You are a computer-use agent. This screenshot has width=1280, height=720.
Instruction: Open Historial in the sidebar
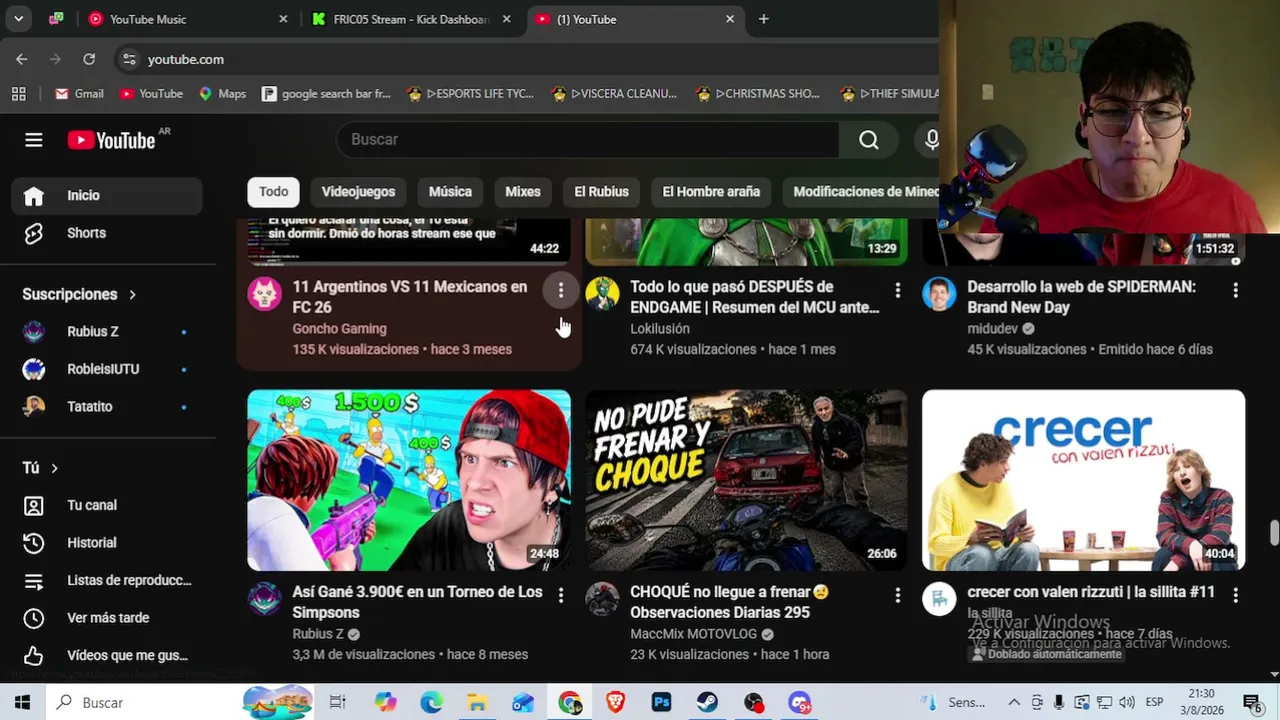point(107,543)
